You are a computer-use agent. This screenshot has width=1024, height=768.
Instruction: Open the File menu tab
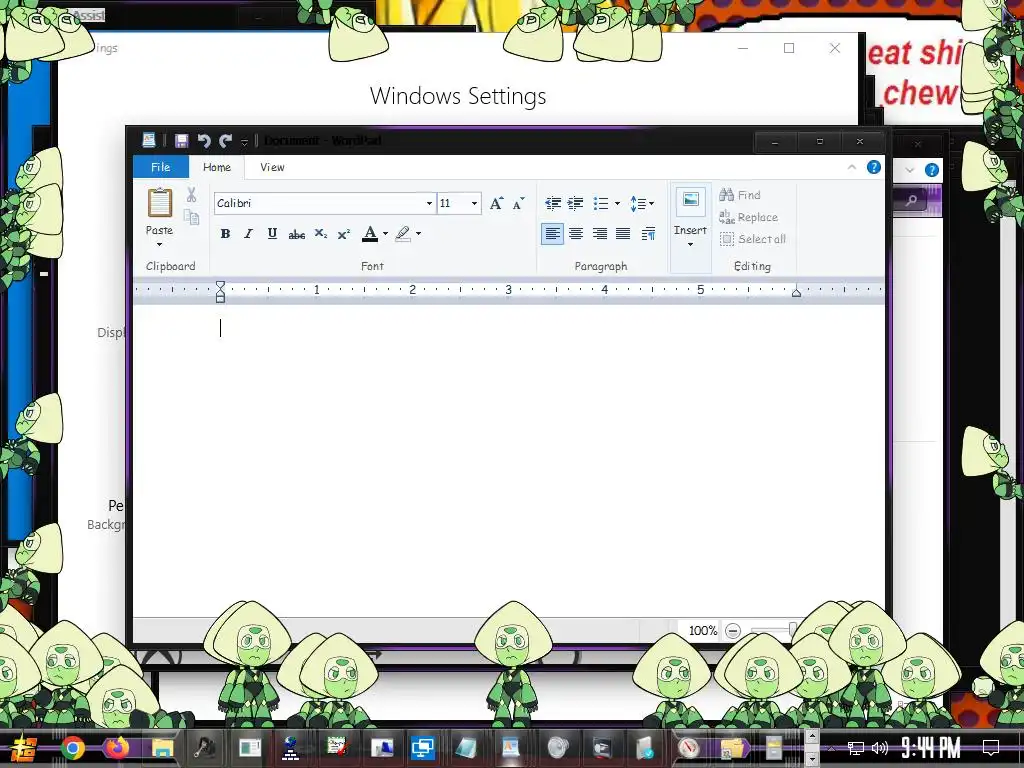point(161,167)
